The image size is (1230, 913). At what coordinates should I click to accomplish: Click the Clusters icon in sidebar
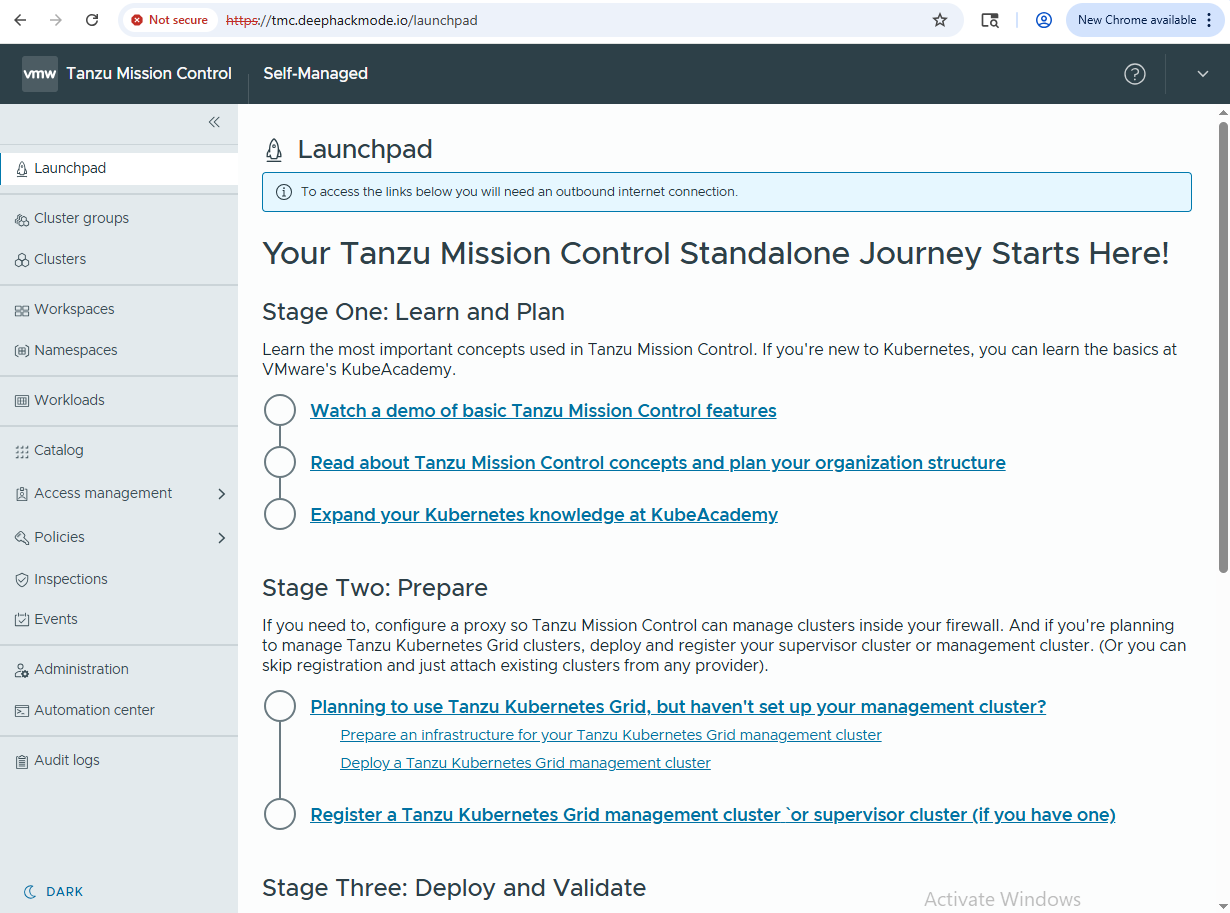click(22, 260)
